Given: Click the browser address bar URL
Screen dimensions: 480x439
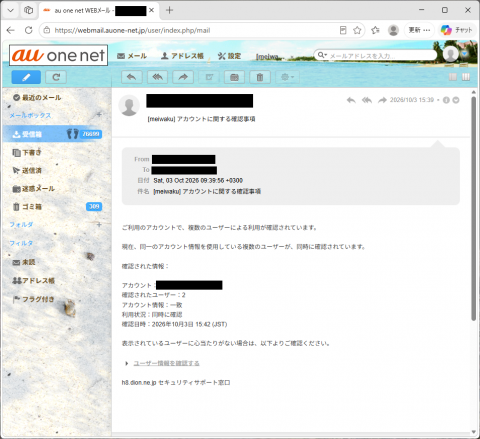Looking at the screenshot, I should 132,30.
